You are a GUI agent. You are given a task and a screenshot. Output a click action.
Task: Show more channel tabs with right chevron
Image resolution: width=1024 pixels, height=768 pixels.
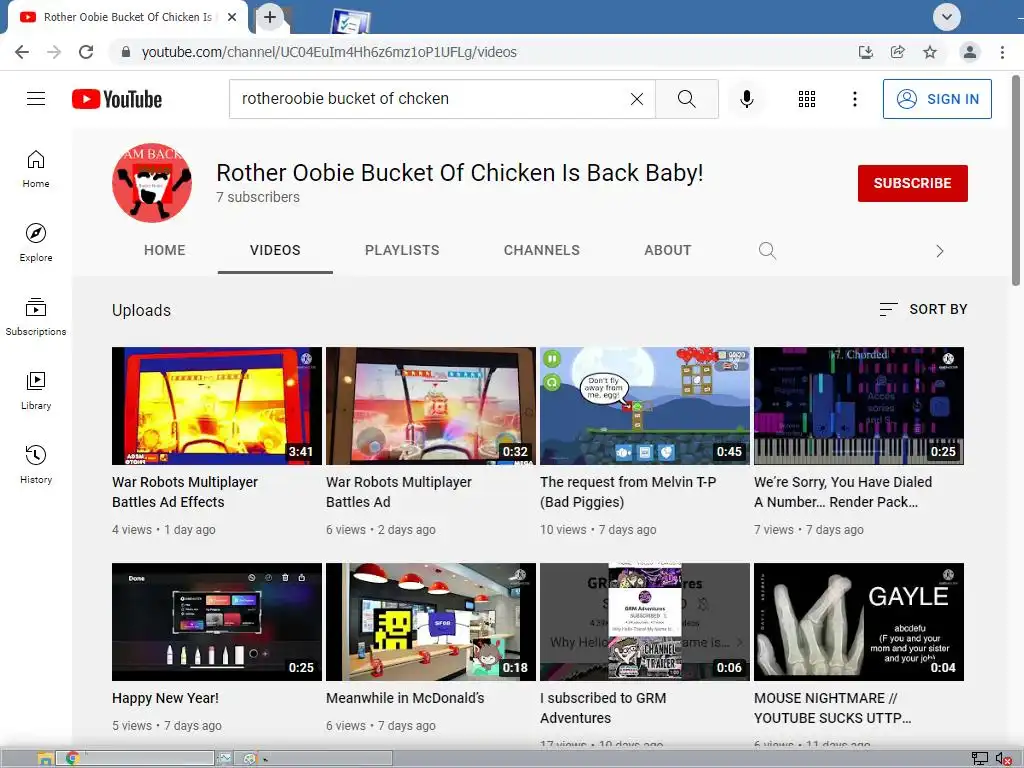(x=940, y=251)
